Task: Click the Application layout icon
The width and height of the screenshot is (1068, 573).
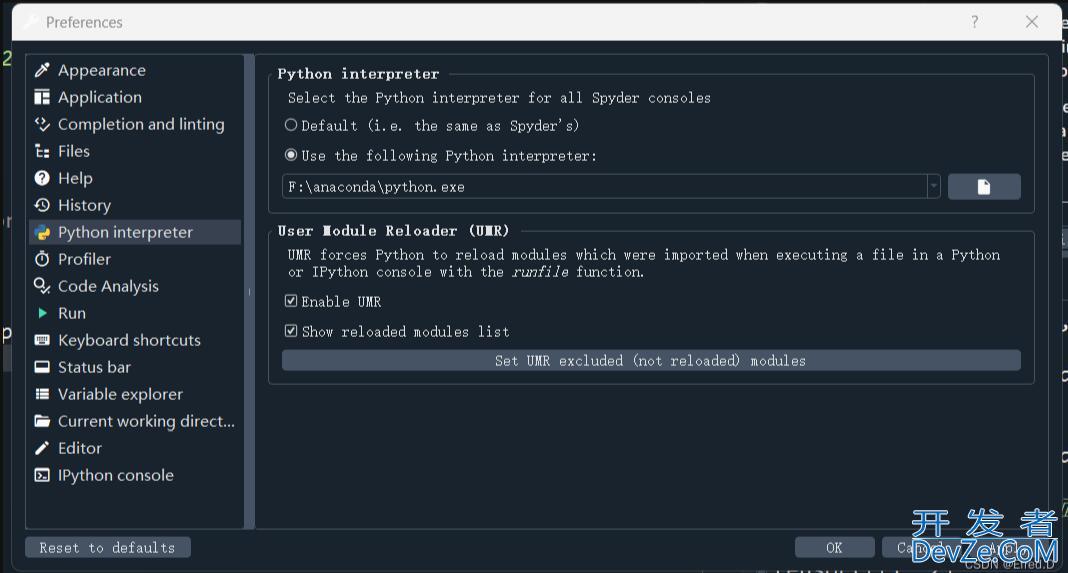Action: pos(42,97)
